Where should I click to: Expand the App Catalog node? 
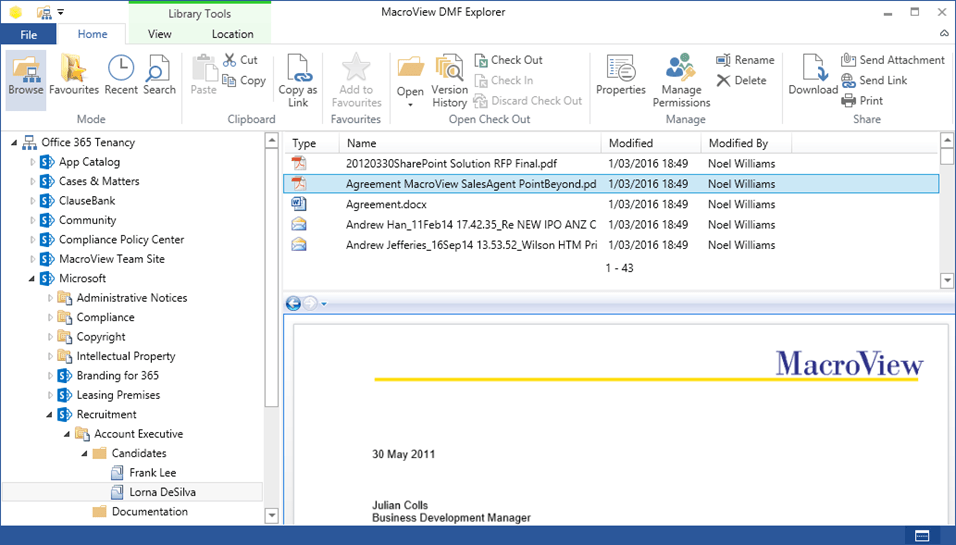tap(32, 162)
